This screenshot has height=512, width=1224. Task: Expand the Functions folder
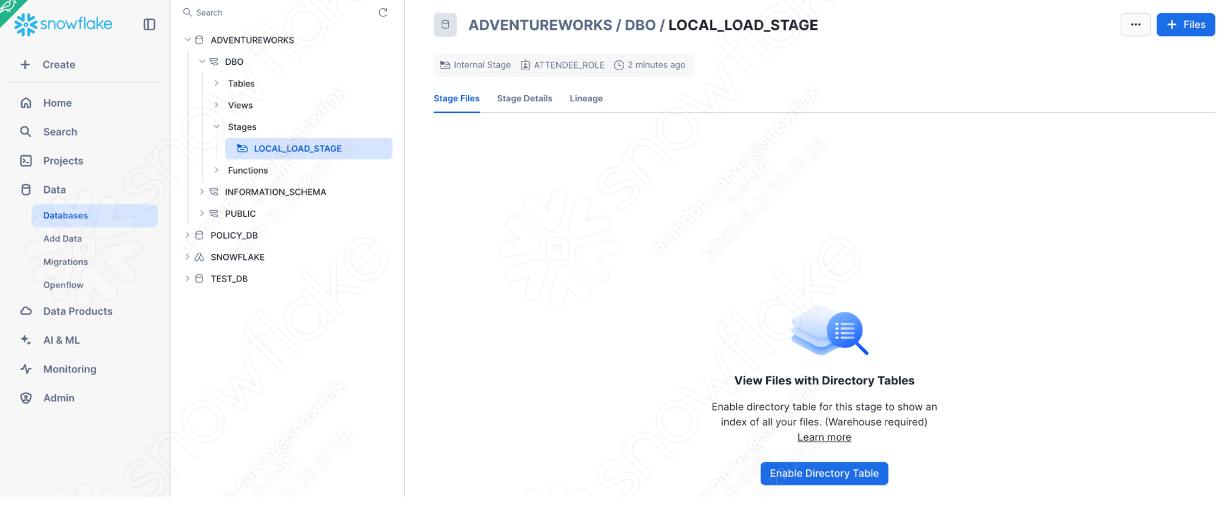[x=216, y=170]
